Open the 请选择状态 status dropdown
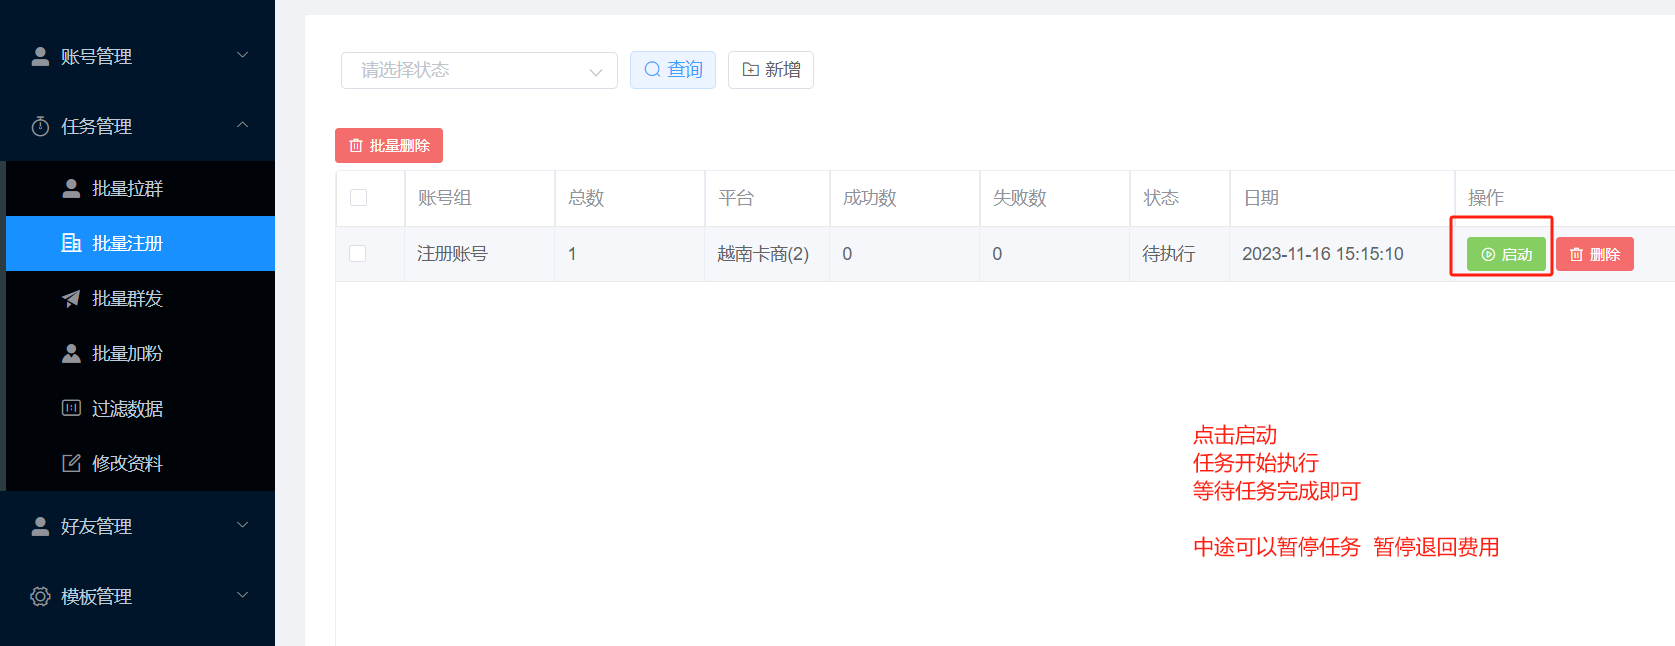 pyautogui.click(x=479, y=70)
